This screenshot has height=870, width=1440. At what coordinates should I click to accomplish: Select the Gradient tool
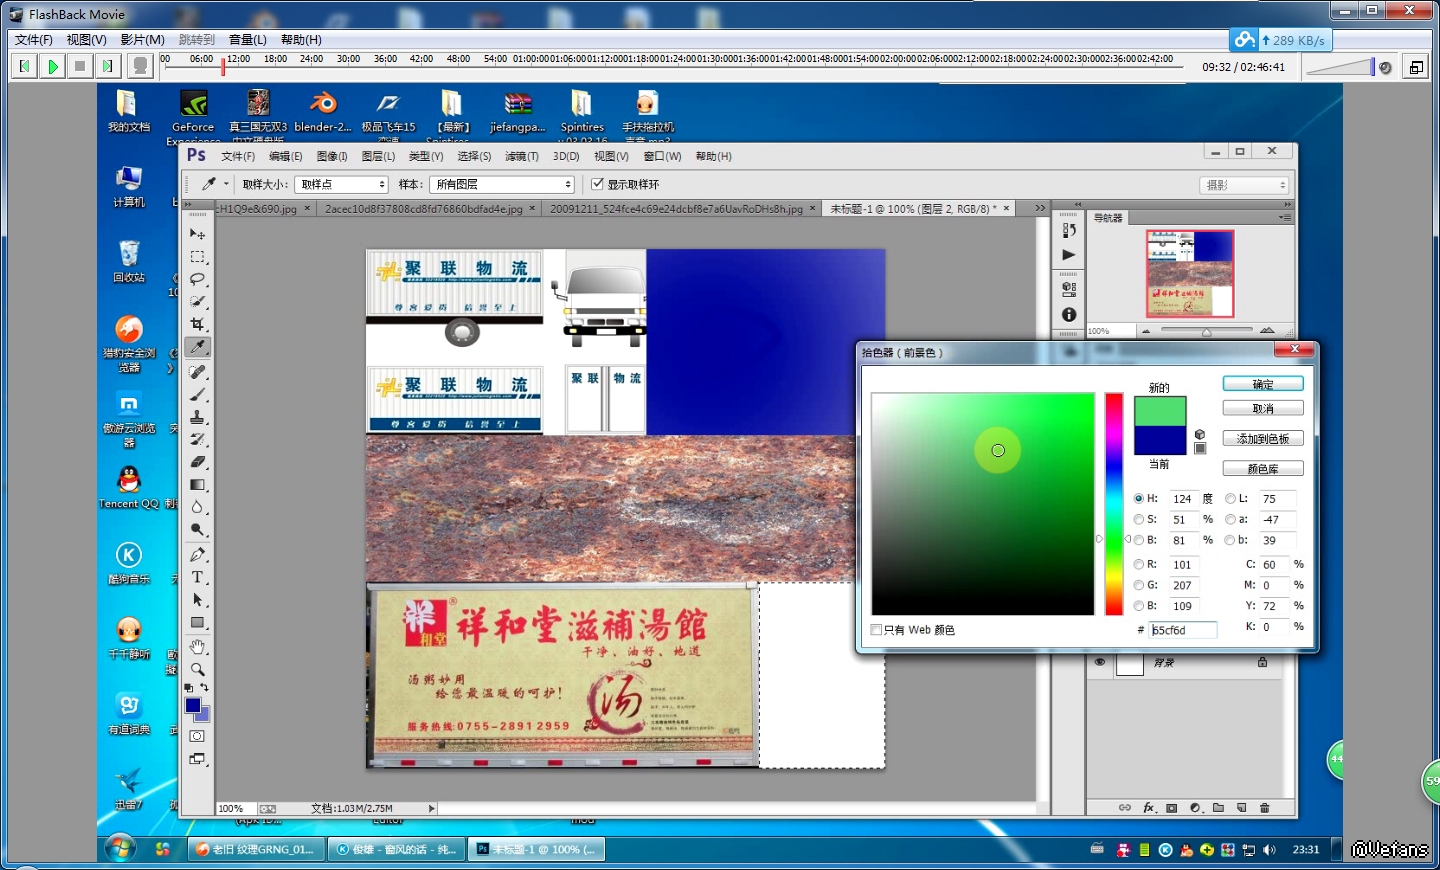(197, 485)
